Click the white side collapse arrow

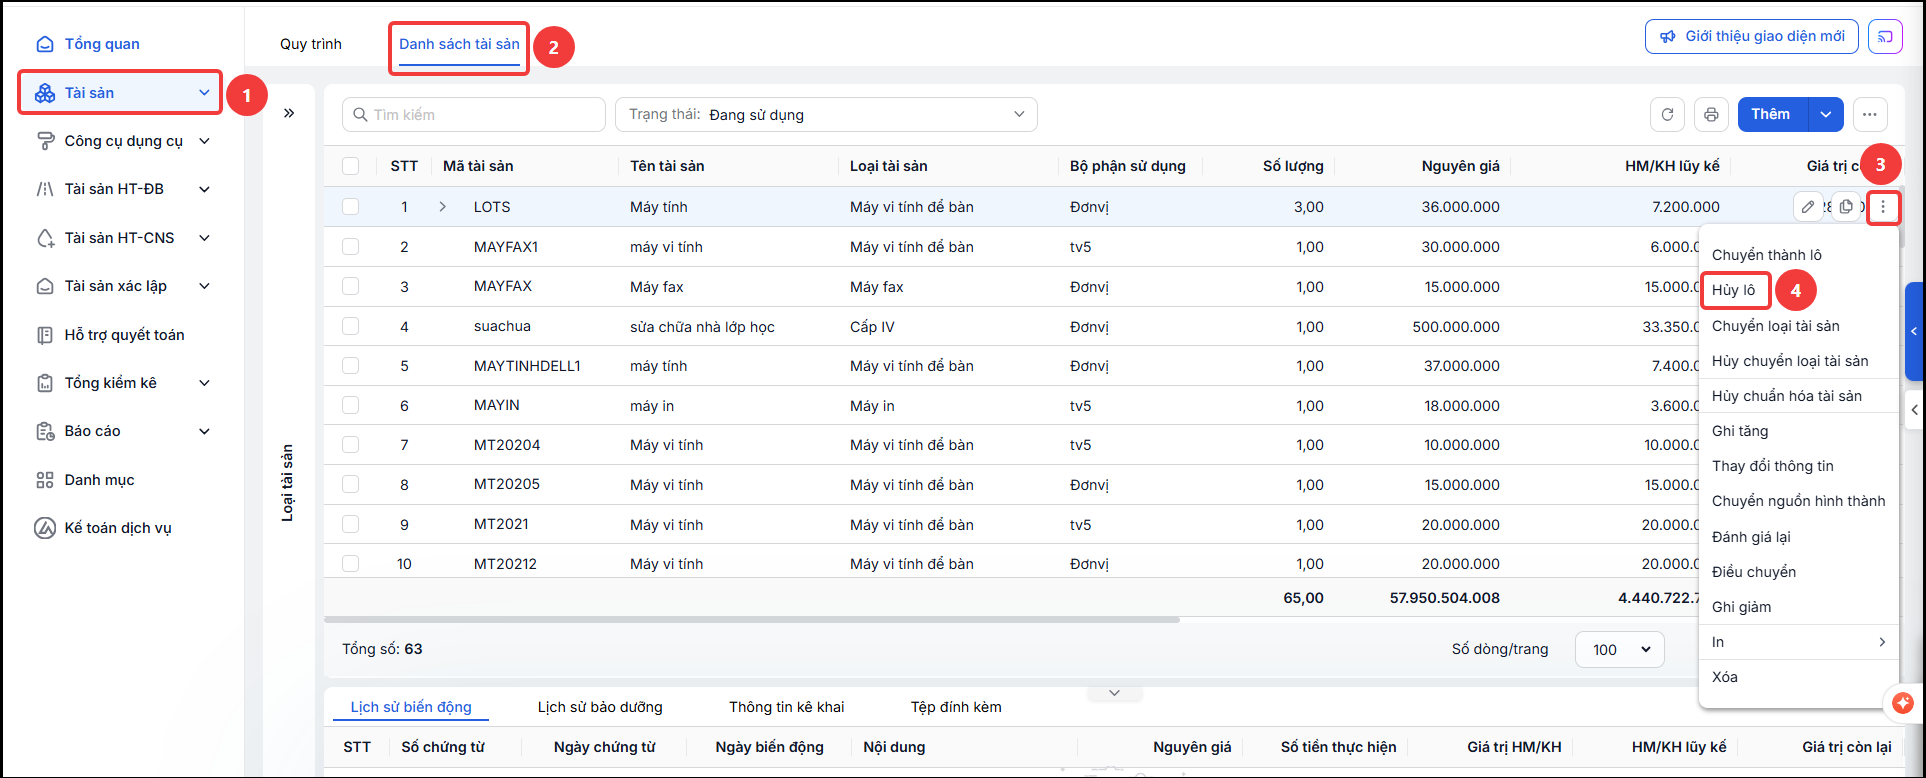(1914, 409)
